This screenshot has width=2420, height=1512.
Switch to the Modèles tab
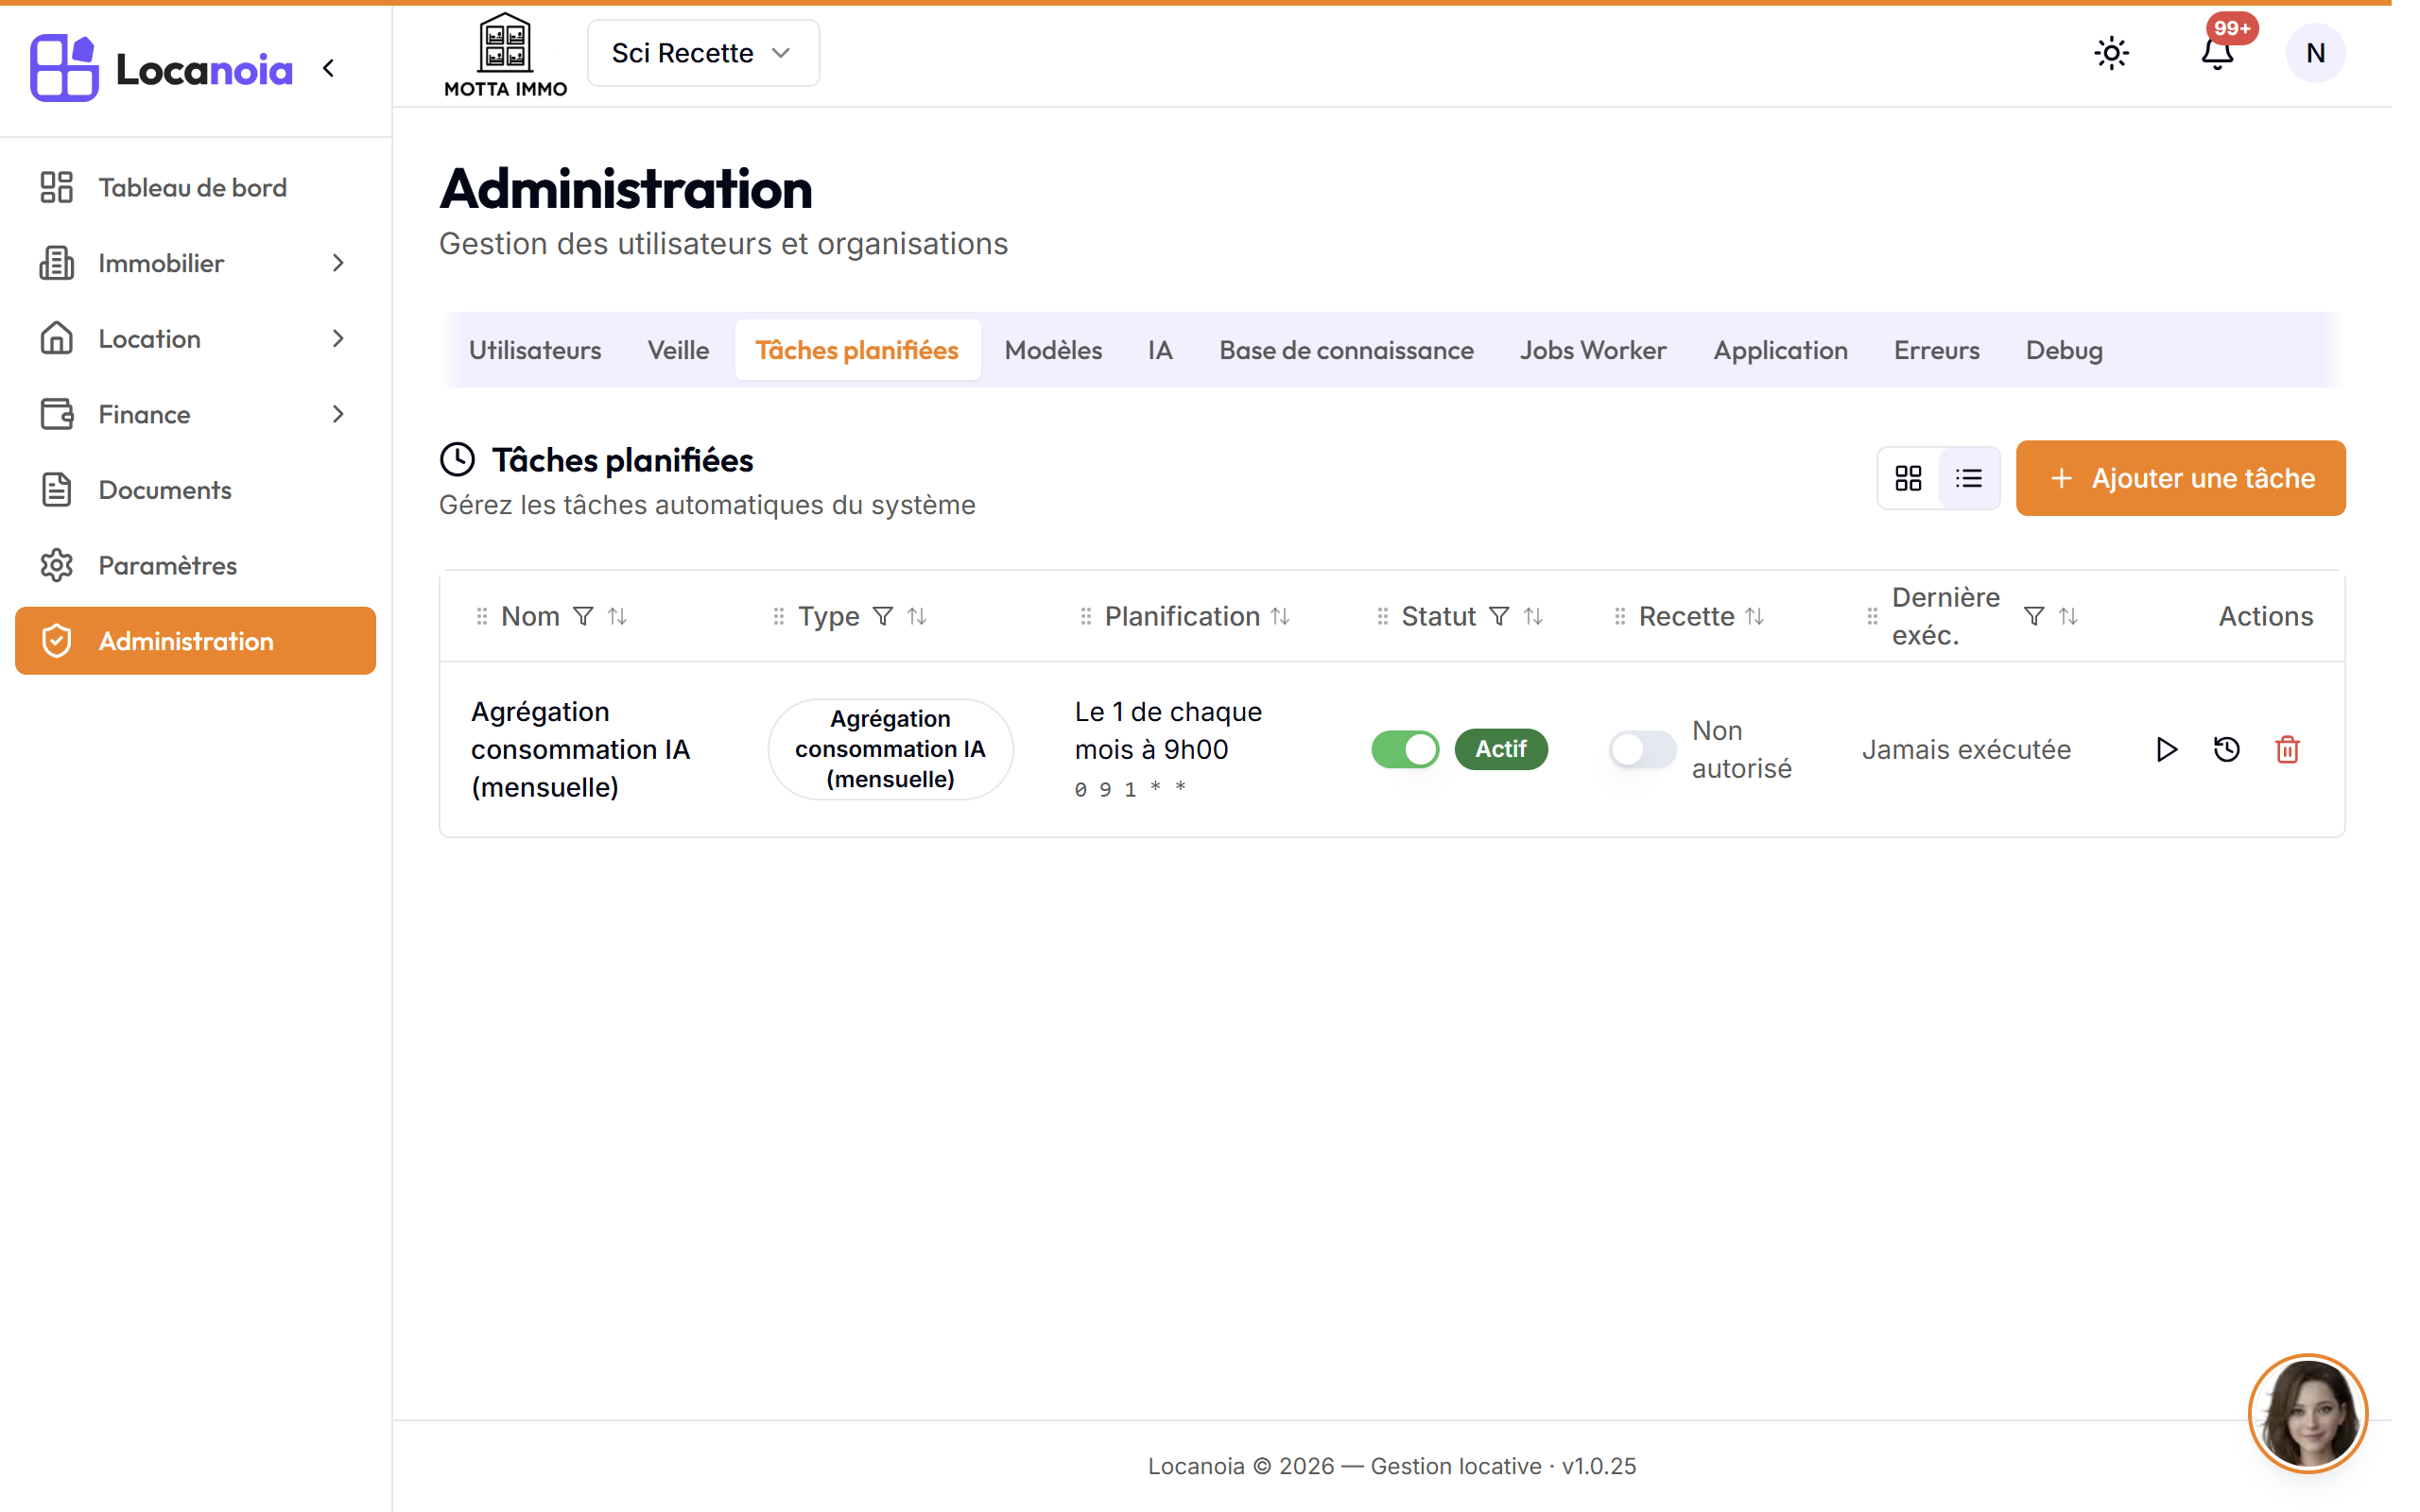pyautogui.click(x=1053, y=350)
